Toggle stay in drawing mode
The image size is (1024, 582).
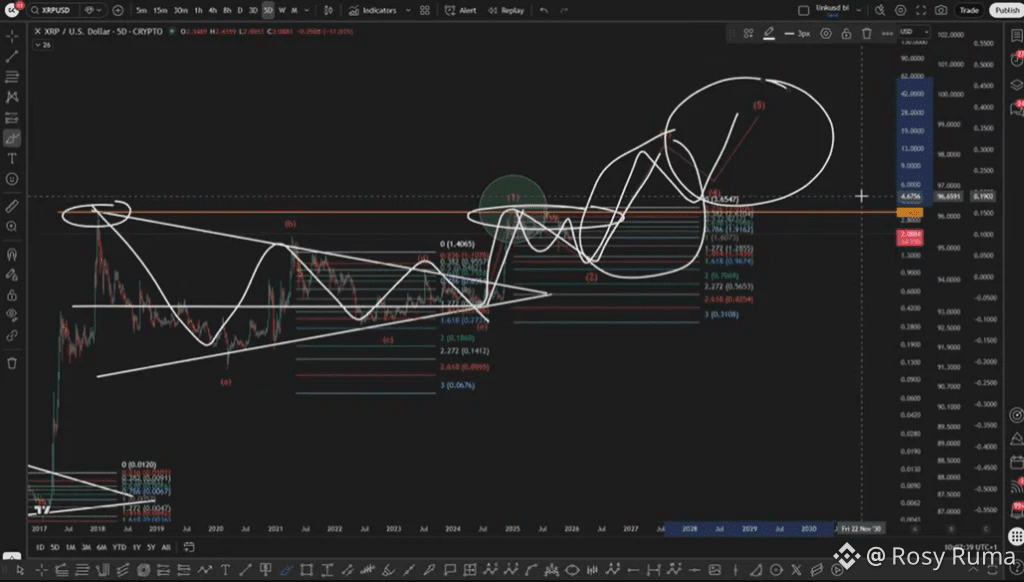(12, 274)
